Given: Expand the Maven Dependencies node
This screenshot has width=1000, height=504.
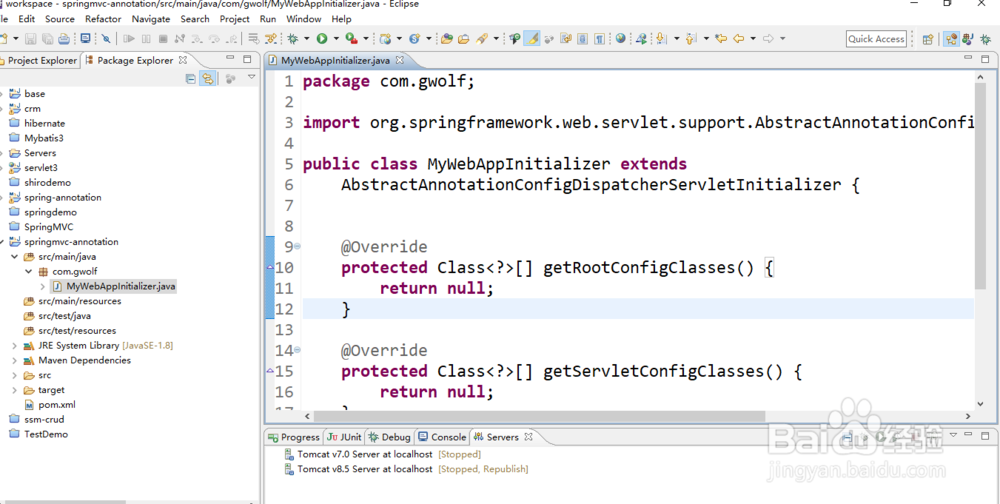Looking at the screenshot, I should pos(15,360).
